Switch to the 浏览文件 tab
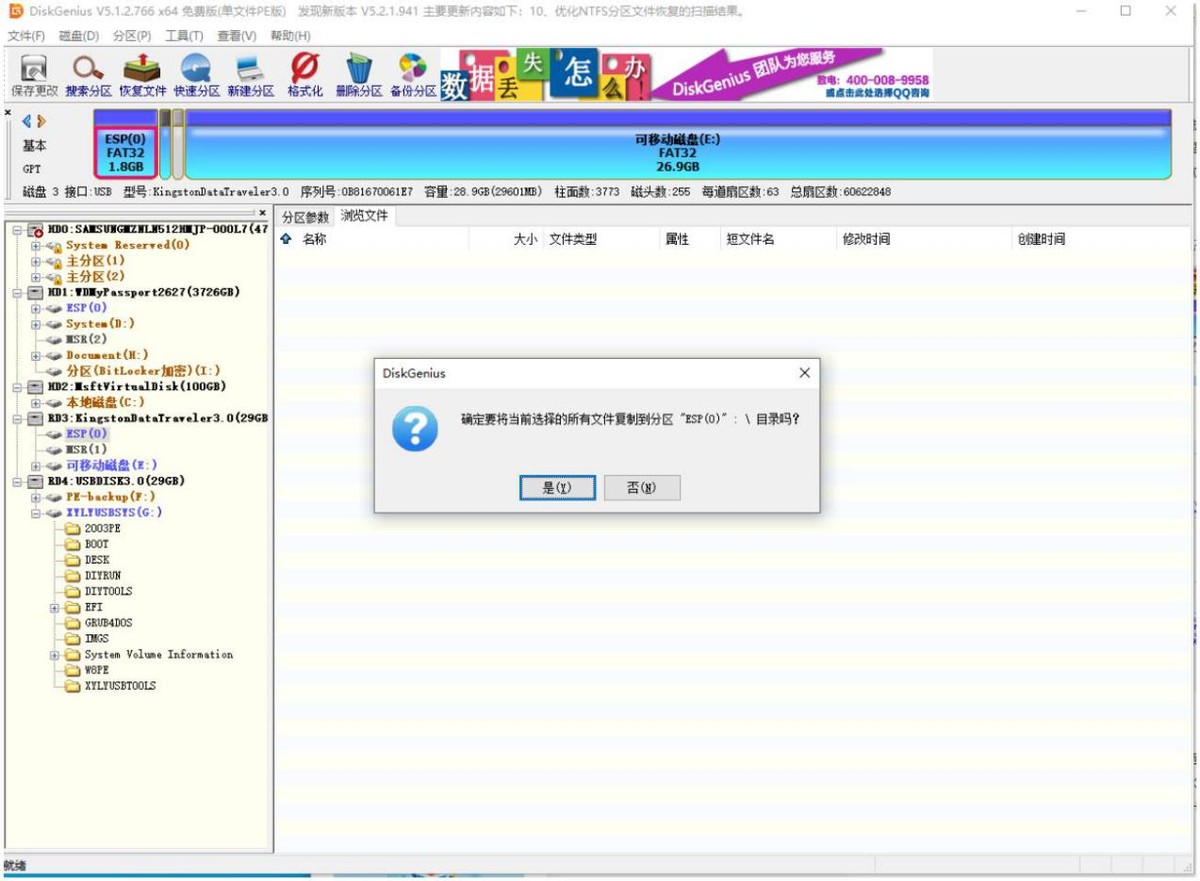The image size is (1200, 881). (364, 216)
